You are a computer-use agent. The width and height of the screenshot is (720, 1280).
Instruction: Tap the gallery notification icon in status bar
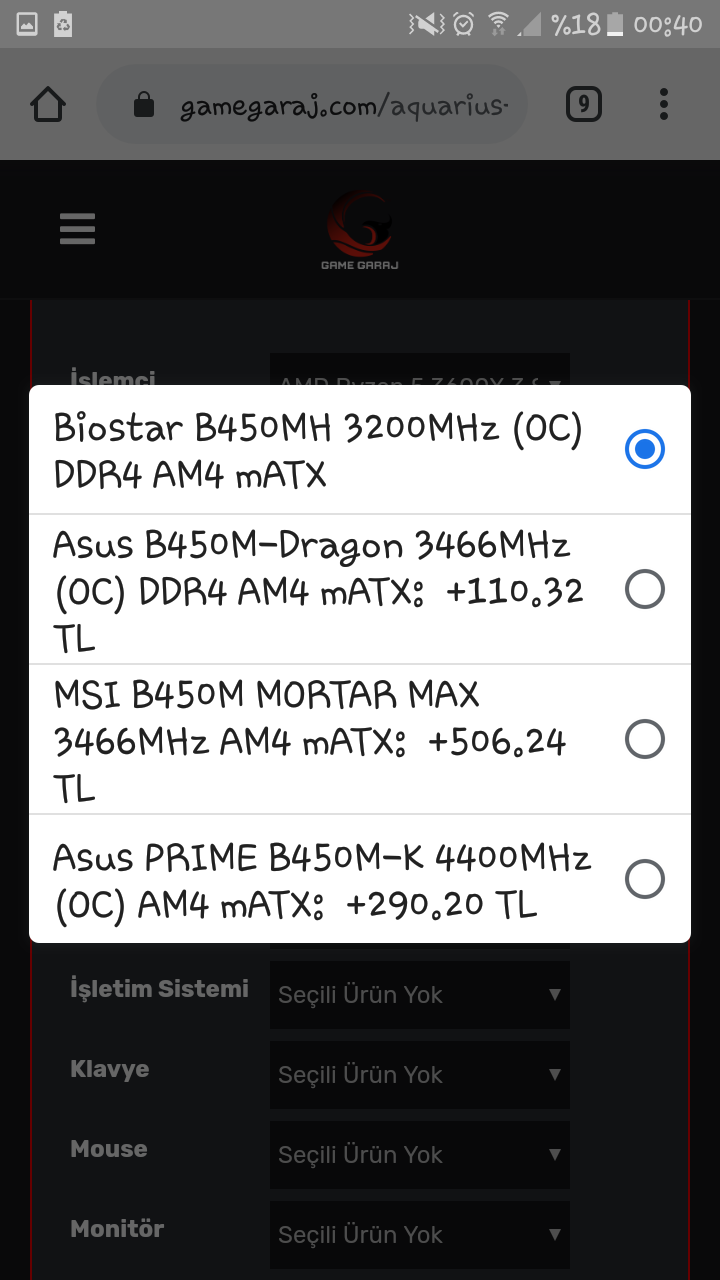[27, 24]
